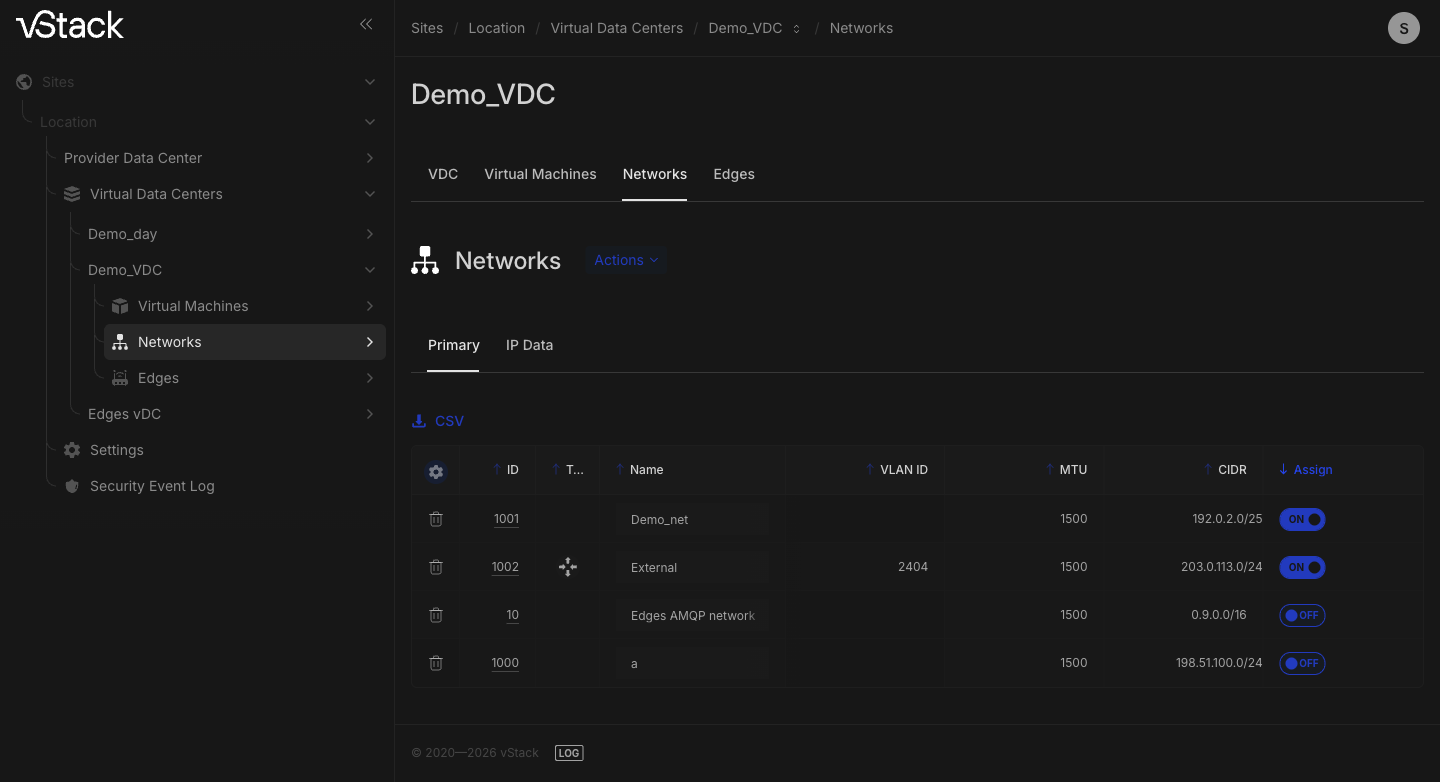Turn on Assign toggle for network a
Viewport: 1440px width, 782px height.
(x=1302, y=663)
